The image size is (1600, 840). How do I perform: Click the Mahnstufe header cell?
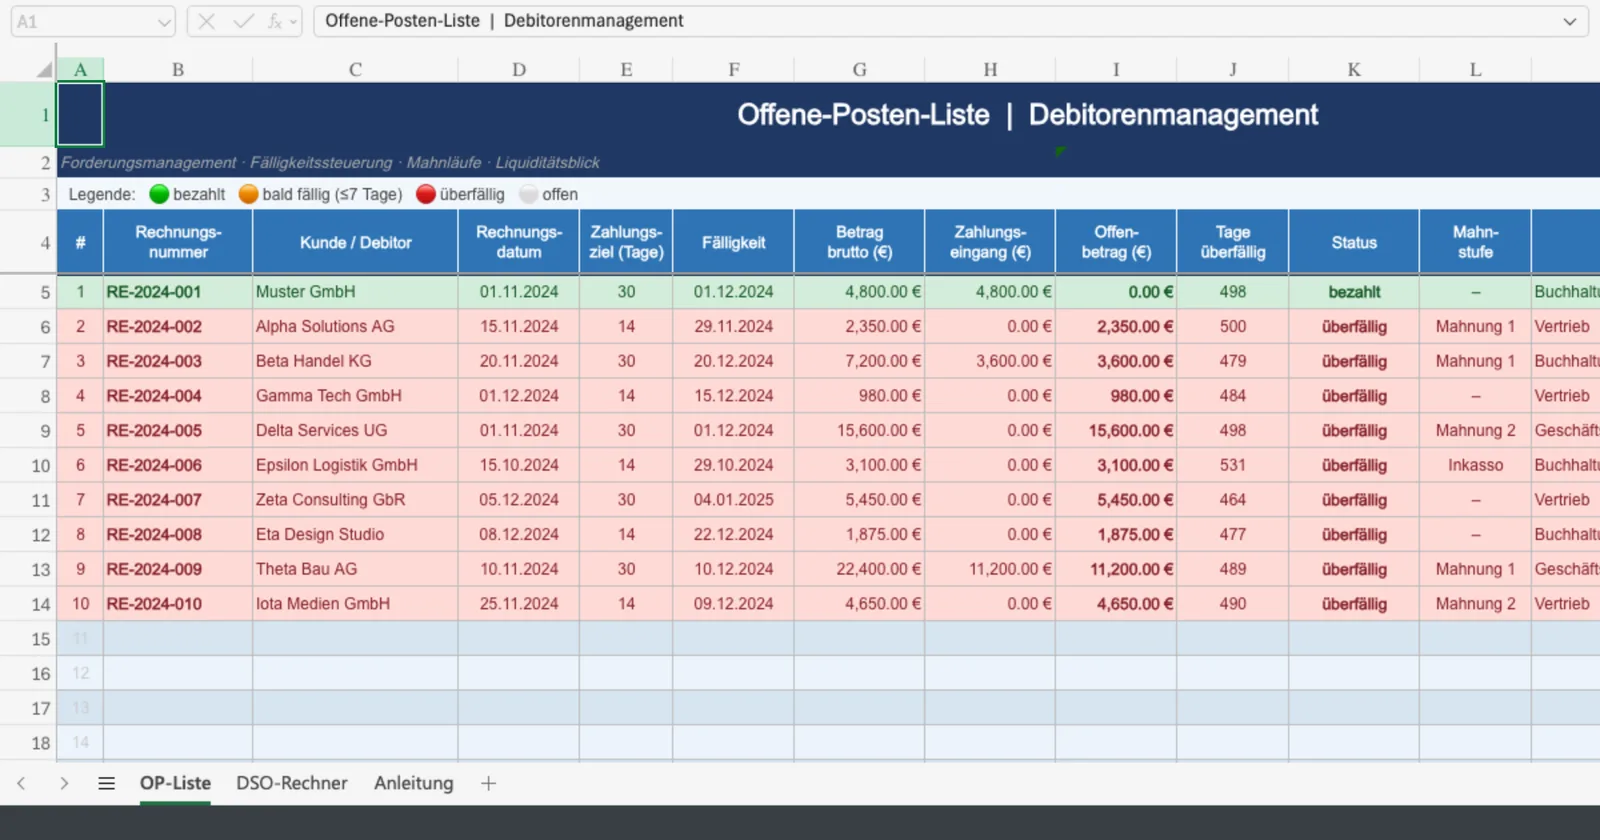pos(1475,242)
